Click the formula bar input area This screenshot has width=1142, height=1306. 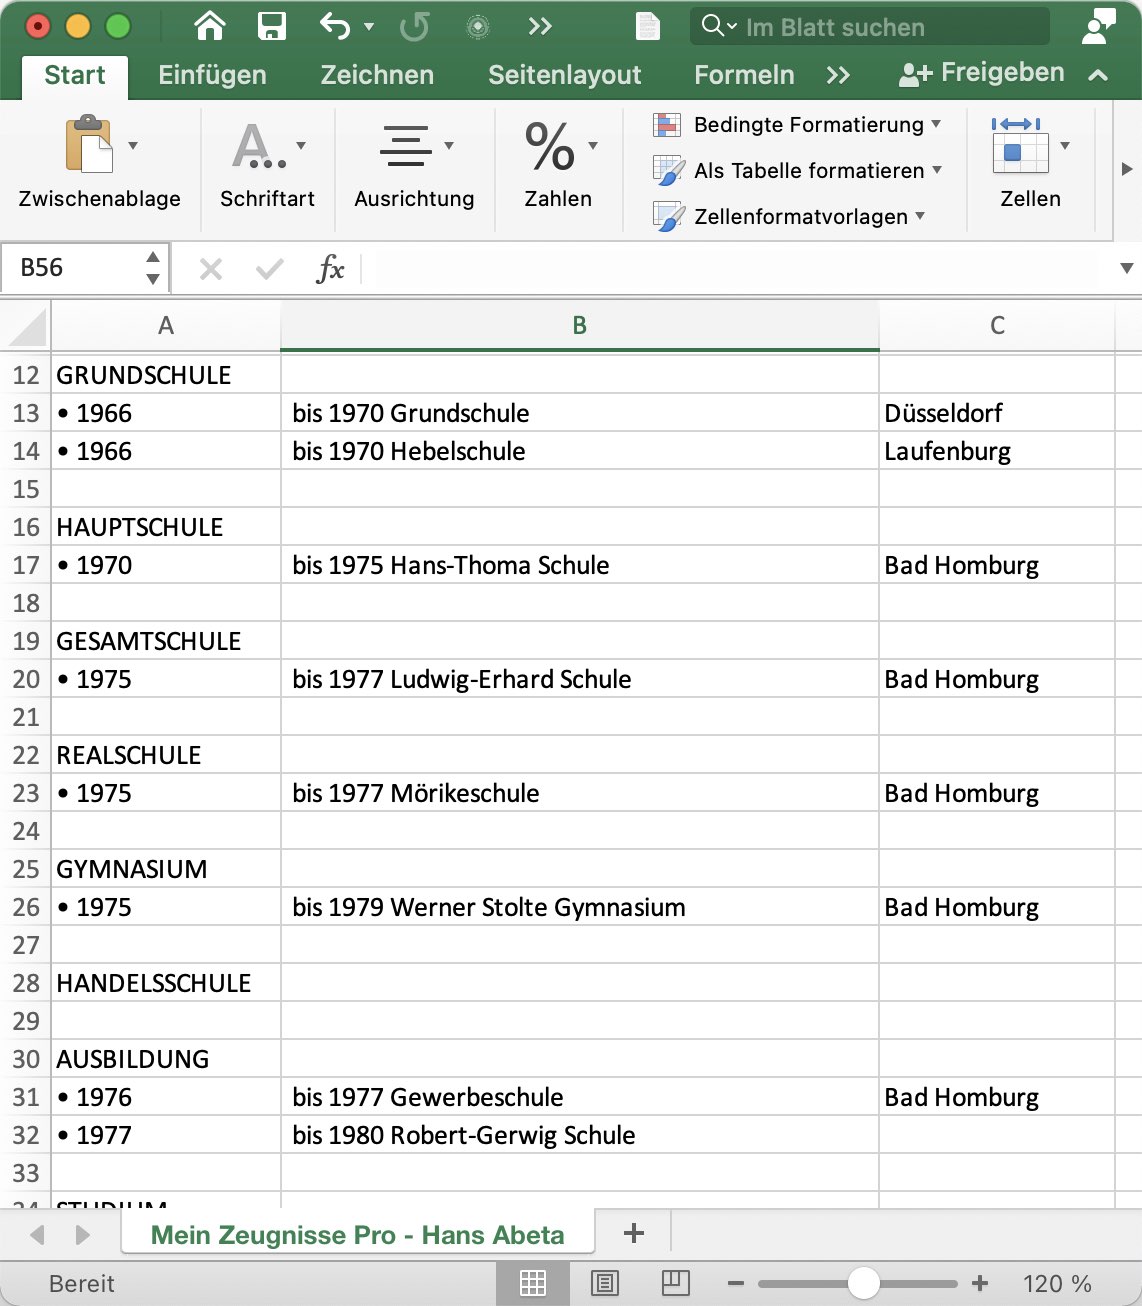[x=735, y=268]
